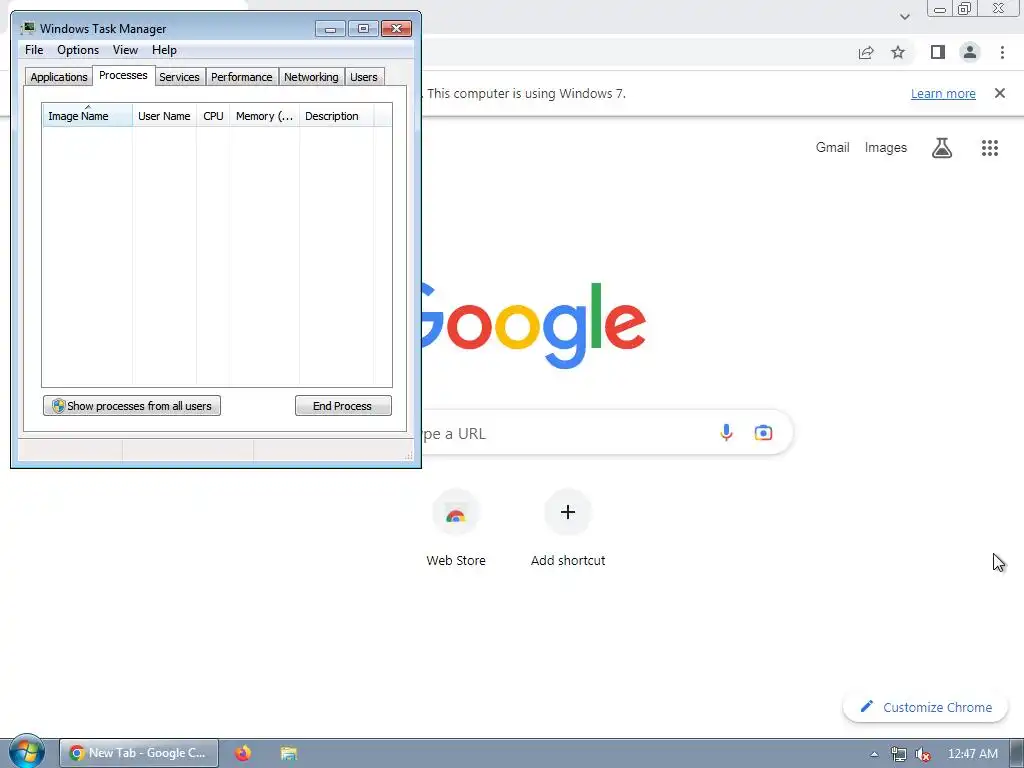Toggle Chrome side panel icon

pos(938,52)
